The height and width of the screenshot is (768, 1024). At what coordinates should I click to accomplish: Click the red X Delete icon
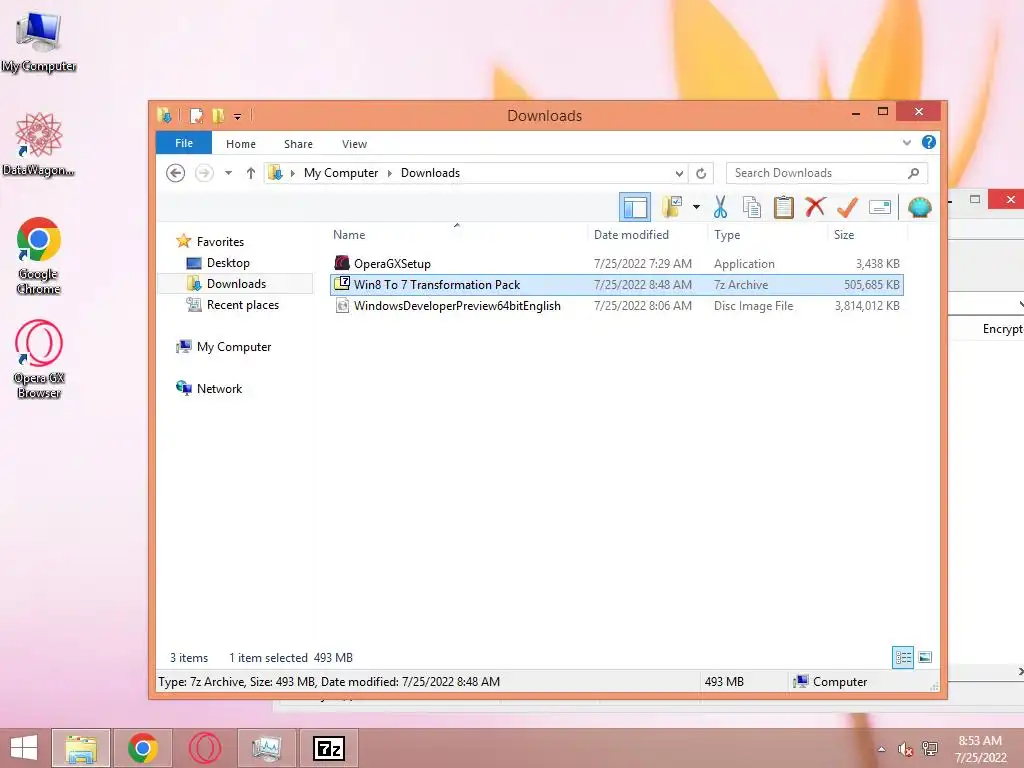[815, 208]
